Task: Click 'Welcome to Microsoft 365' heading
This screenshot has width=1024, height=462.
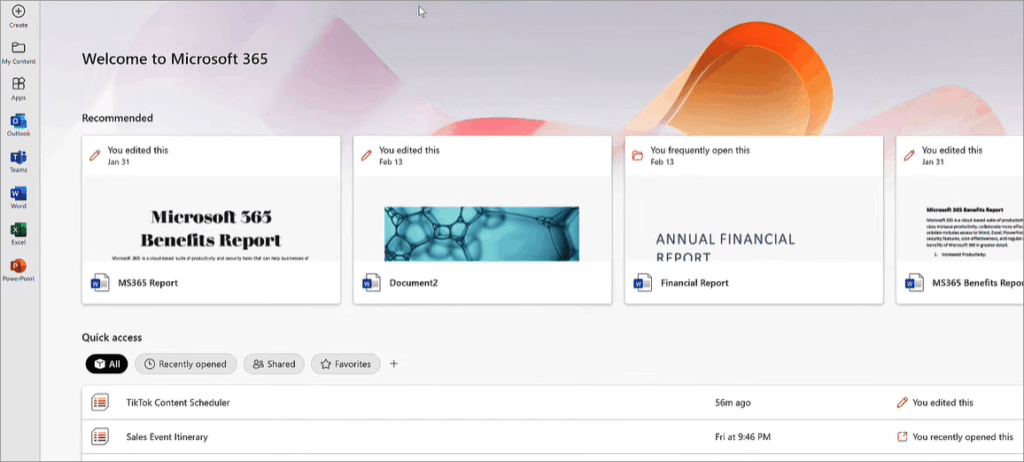Action: (174, 59)
